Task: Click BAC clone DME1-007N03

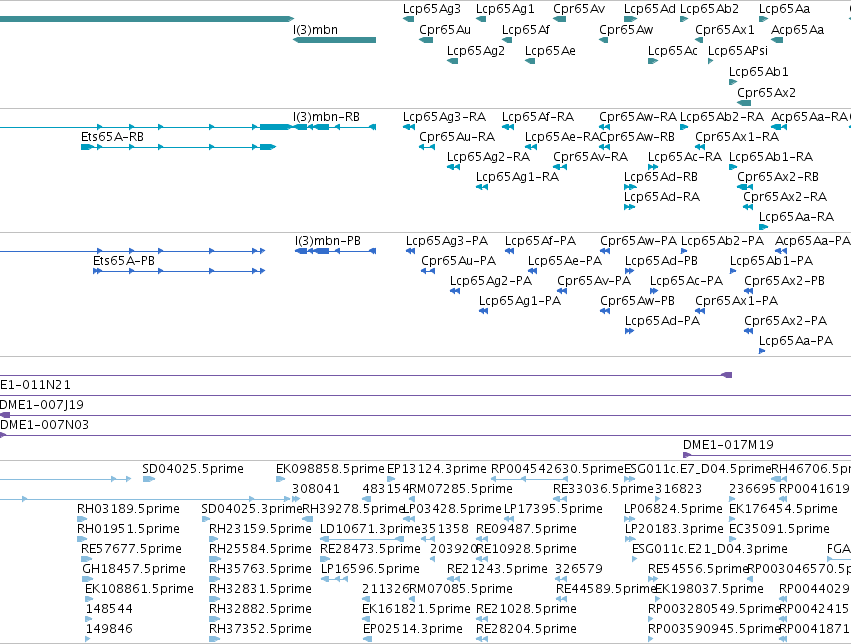Action: coord(45,425)
